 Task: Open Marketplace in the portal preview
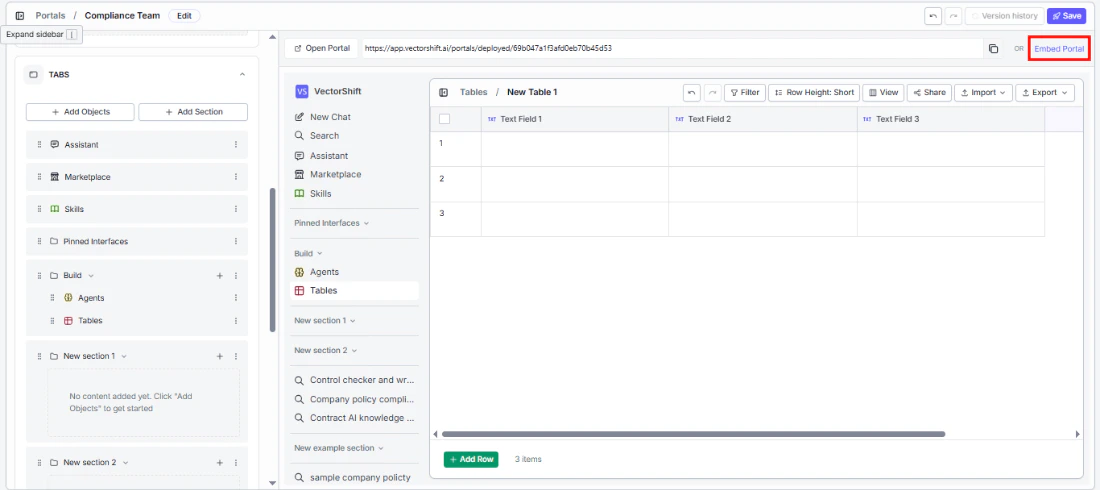pyautogui.click(x=354, y=174)
